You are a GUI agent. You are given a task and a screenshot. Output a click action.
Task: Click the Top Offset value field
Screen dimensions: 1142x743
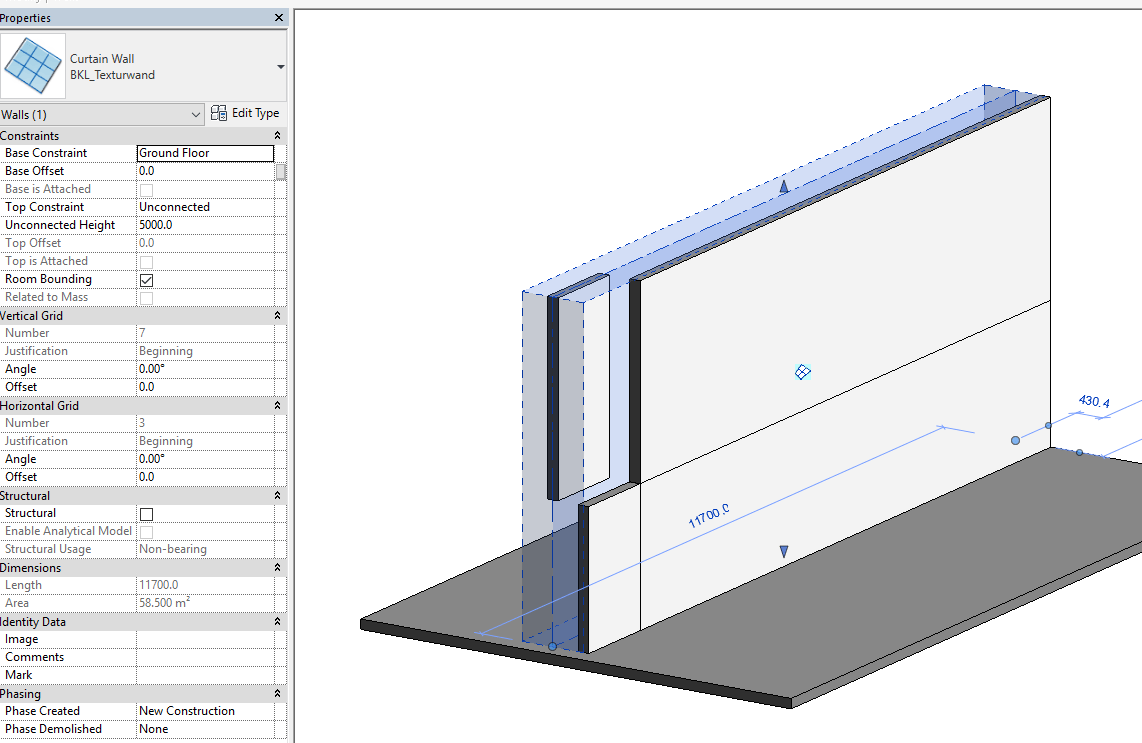205,243
